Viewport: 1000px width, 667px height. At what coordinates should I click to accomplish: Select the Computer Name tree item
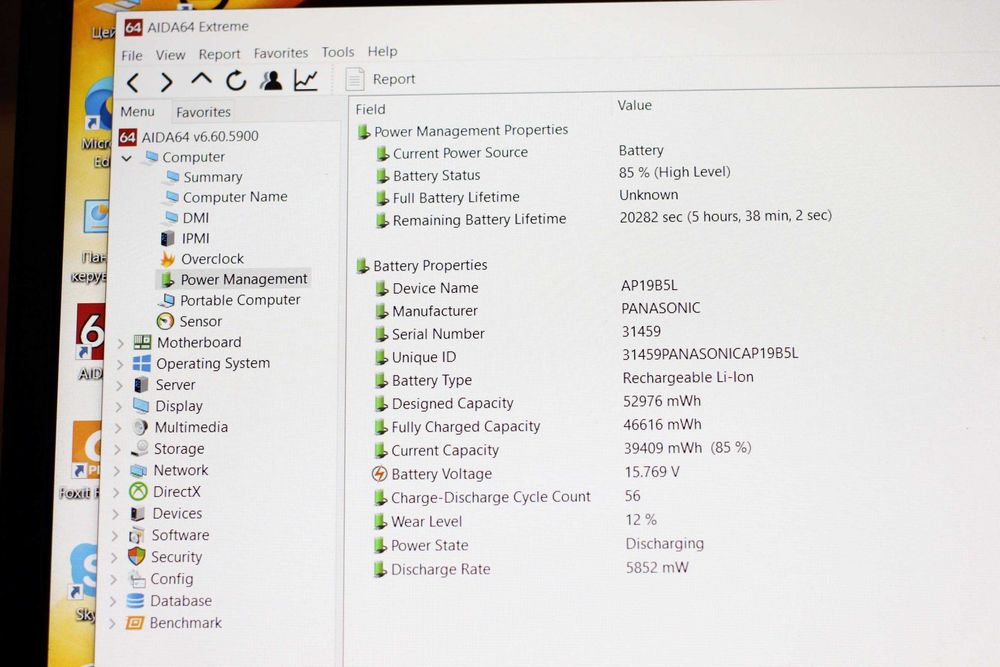pyautogui.click(x=226, y=197)
